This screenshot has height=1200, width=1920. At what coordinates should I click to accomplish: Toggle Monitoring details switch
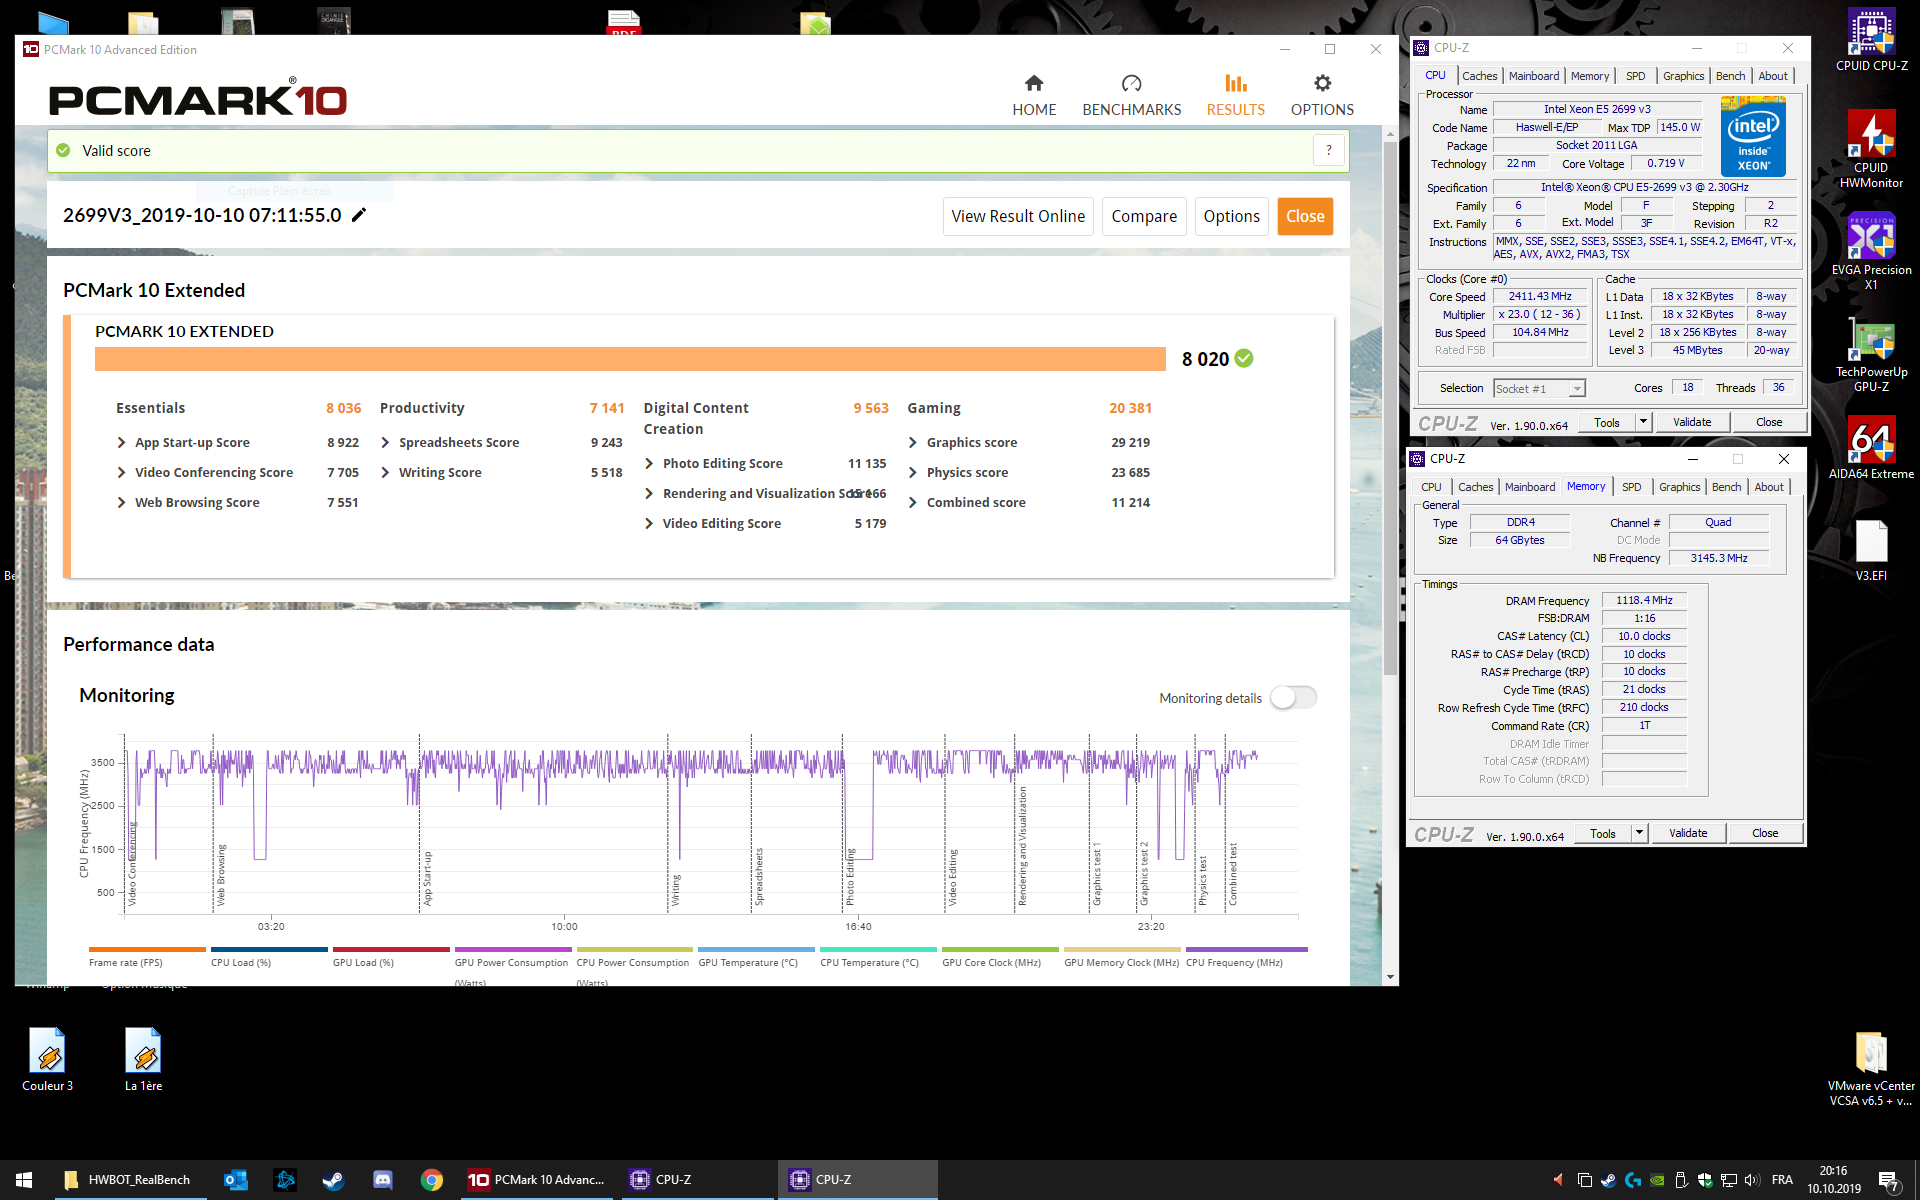click(x=1293, y=697)
